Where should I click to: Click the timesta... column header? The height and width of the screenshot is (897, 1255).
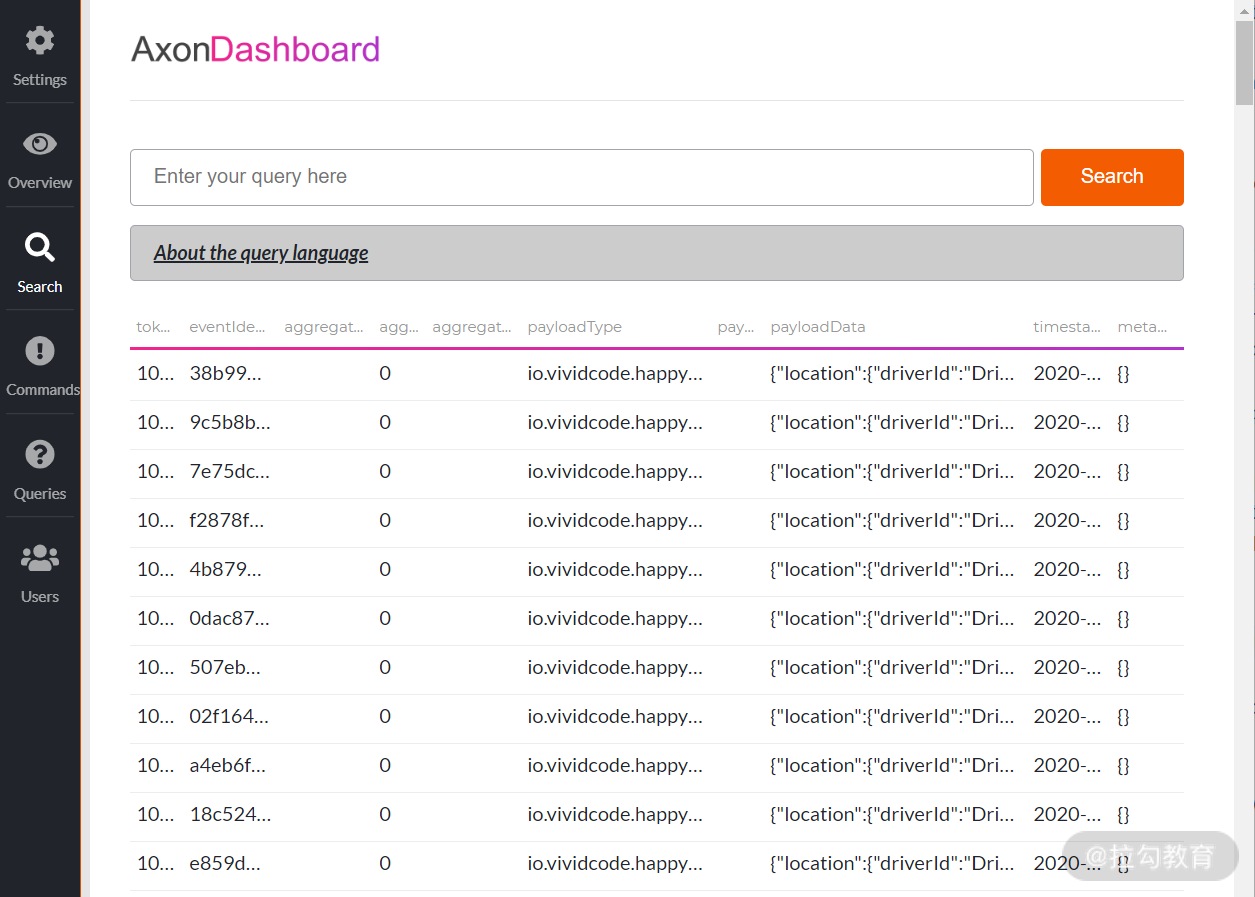point(1067,327)
